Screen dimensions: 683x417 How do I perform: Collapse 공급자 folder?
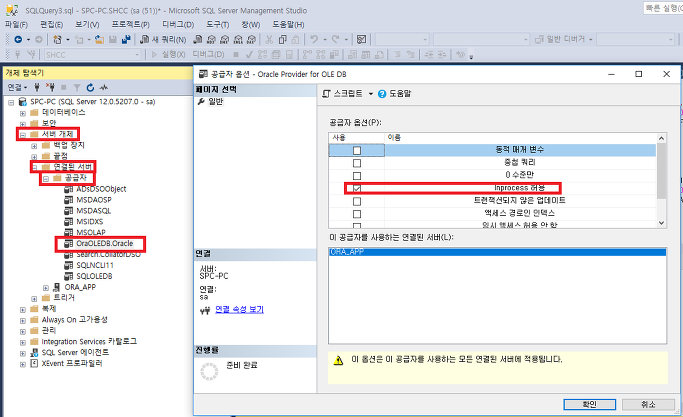pos(46,179)
